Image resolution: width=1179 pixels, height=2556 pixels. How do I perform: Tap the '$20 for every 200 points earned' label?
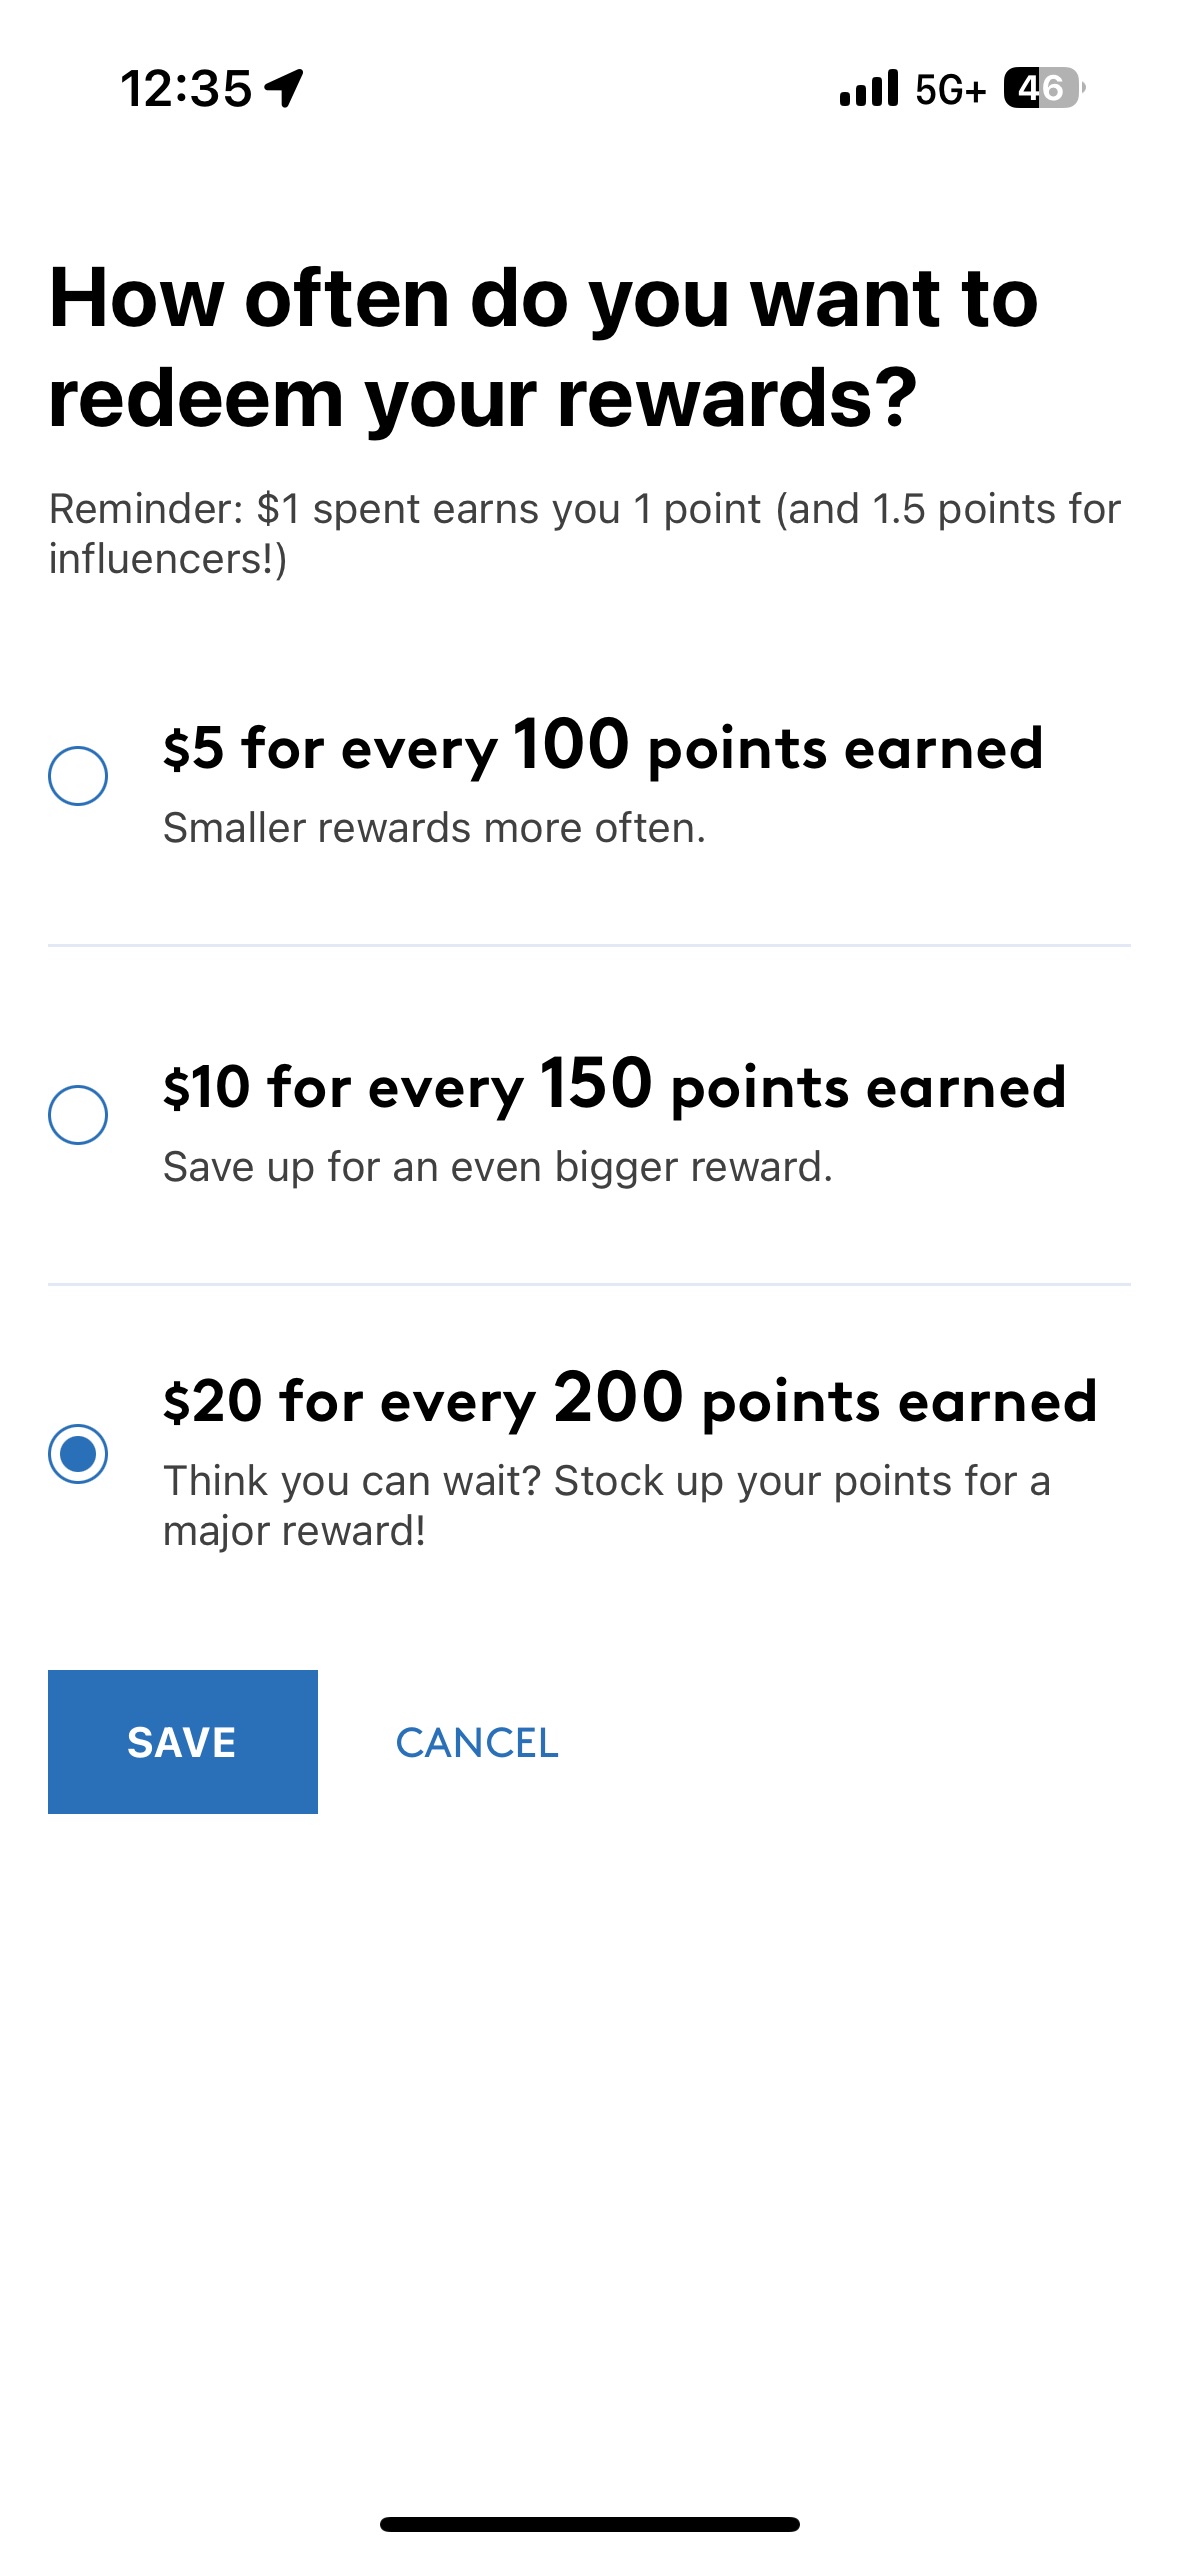pyautogui.click(x=630, y=1400)
